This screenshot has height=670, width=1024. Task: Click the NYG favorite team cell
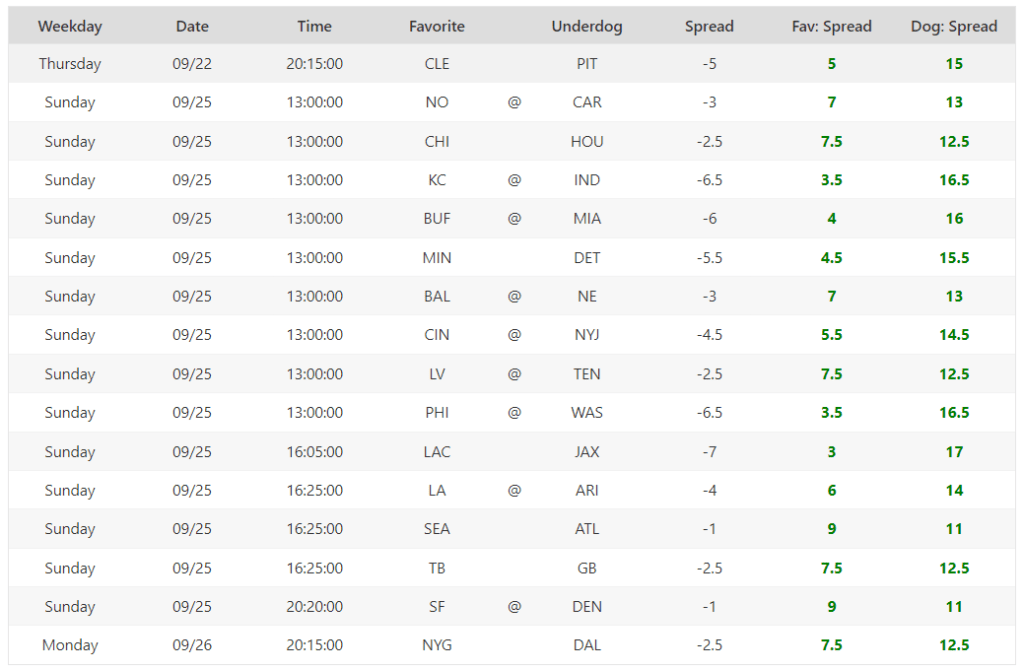437,645
